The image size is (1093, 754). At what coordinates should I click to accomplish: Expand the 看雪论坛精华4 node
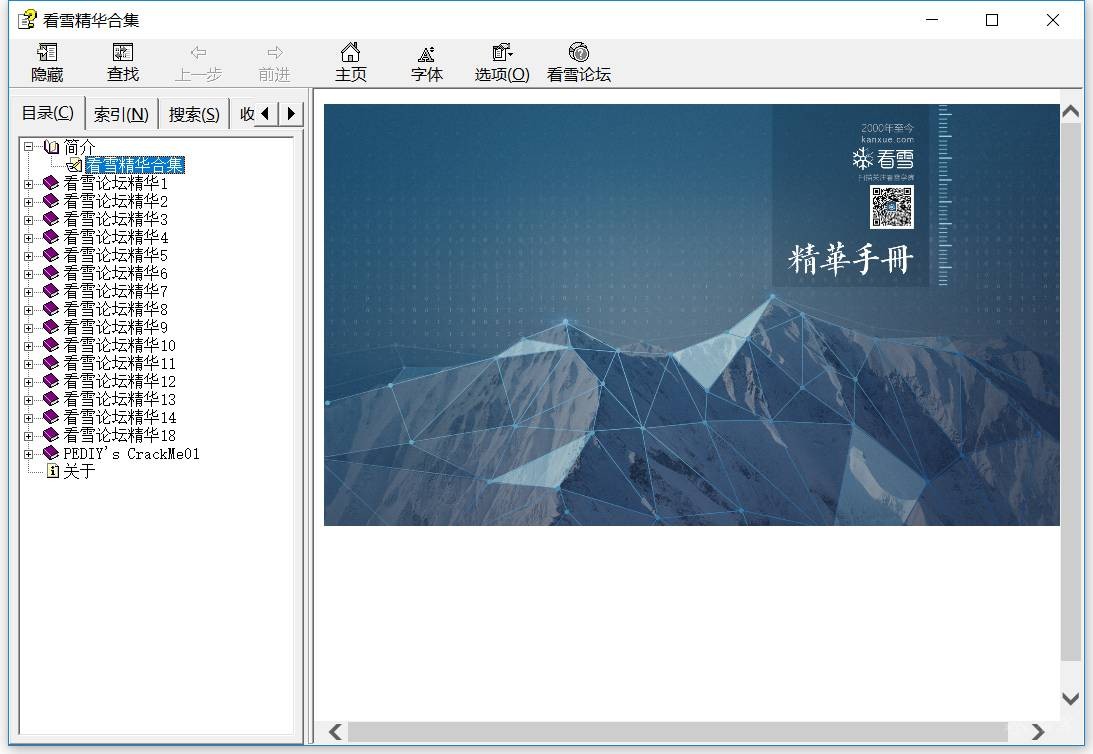point(29,238)
